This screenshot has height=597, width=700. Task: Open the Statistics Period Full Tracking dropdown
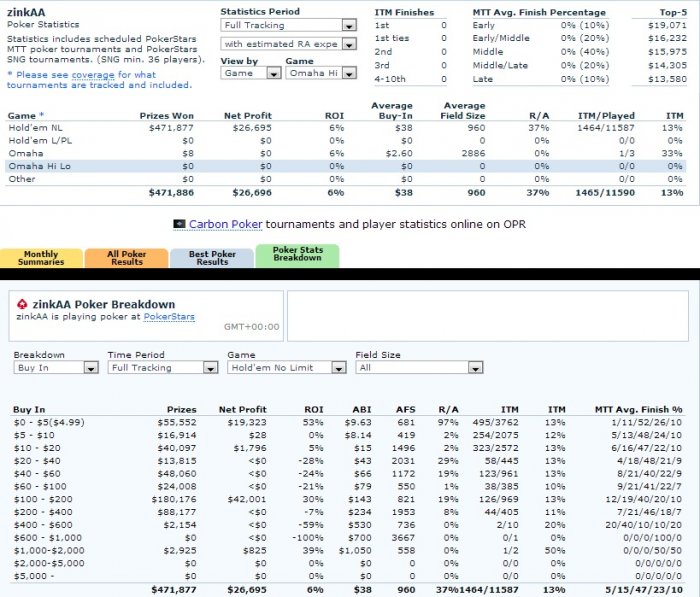(288, 25)
